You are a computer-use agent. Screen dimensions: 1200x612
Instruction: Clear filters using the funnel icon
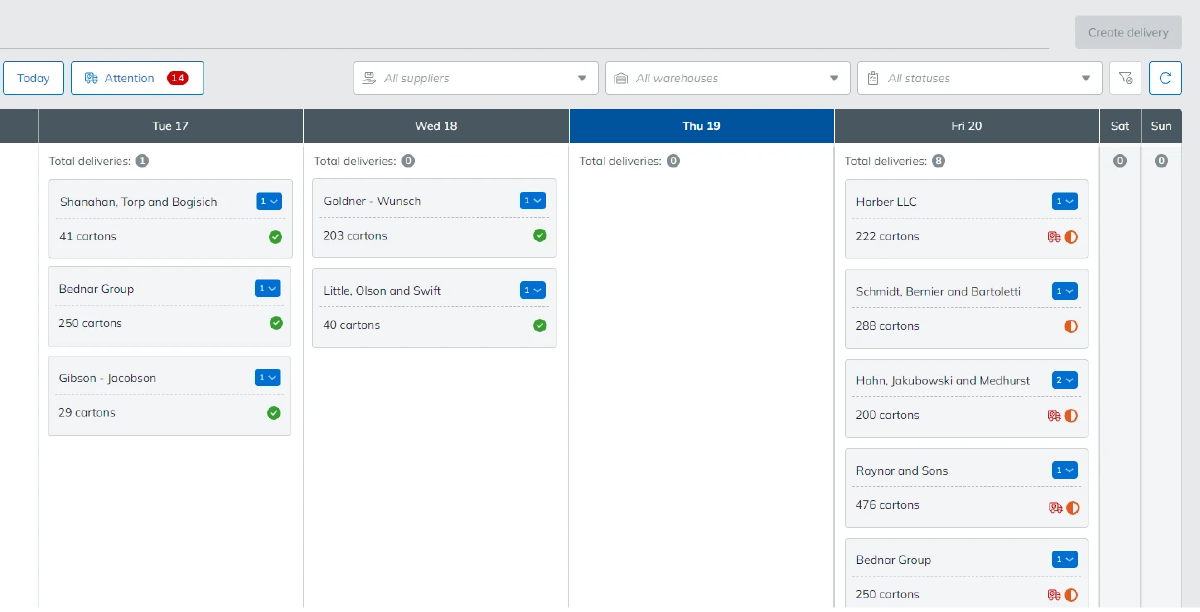1125,78
